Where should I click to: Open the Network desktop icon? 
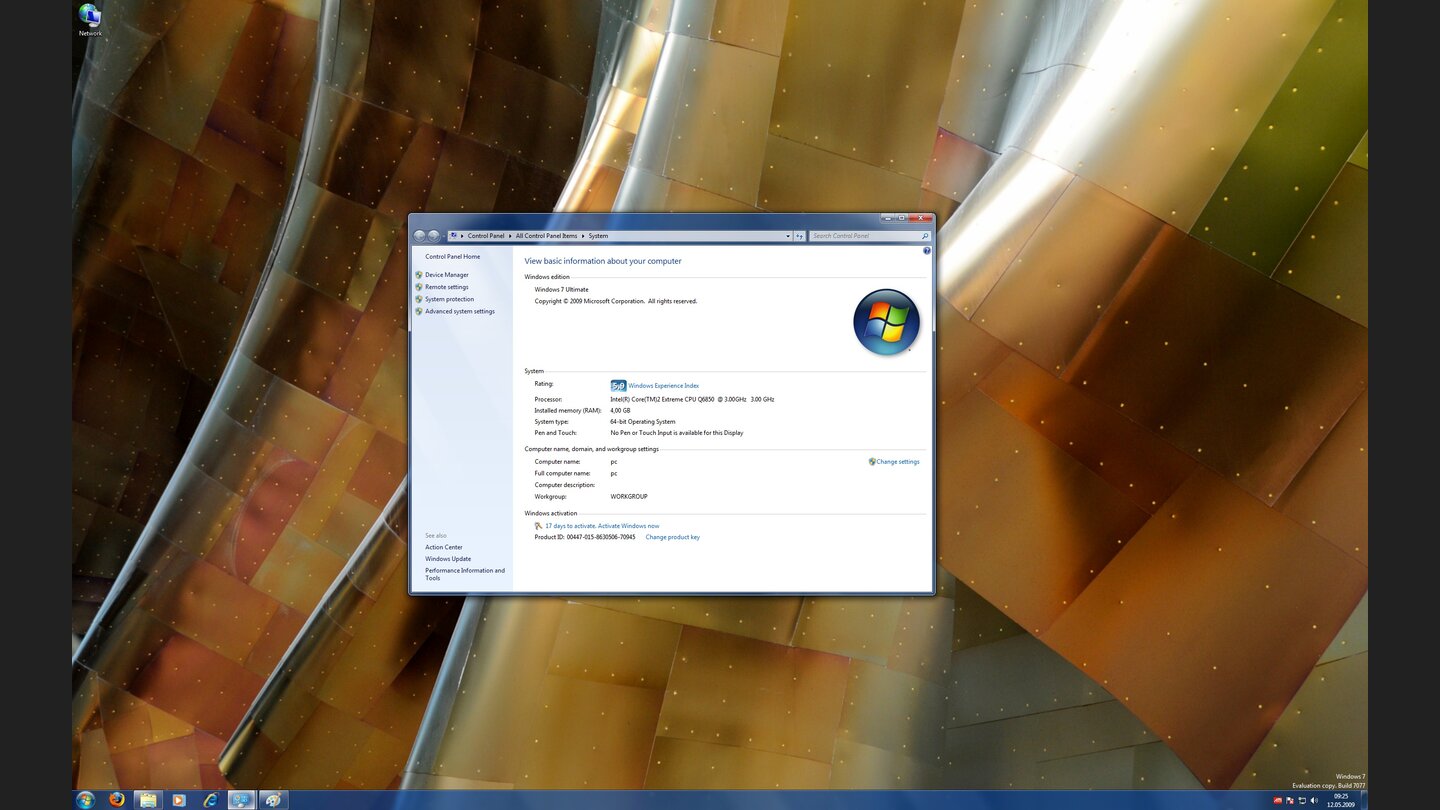[x=90, y=20]
